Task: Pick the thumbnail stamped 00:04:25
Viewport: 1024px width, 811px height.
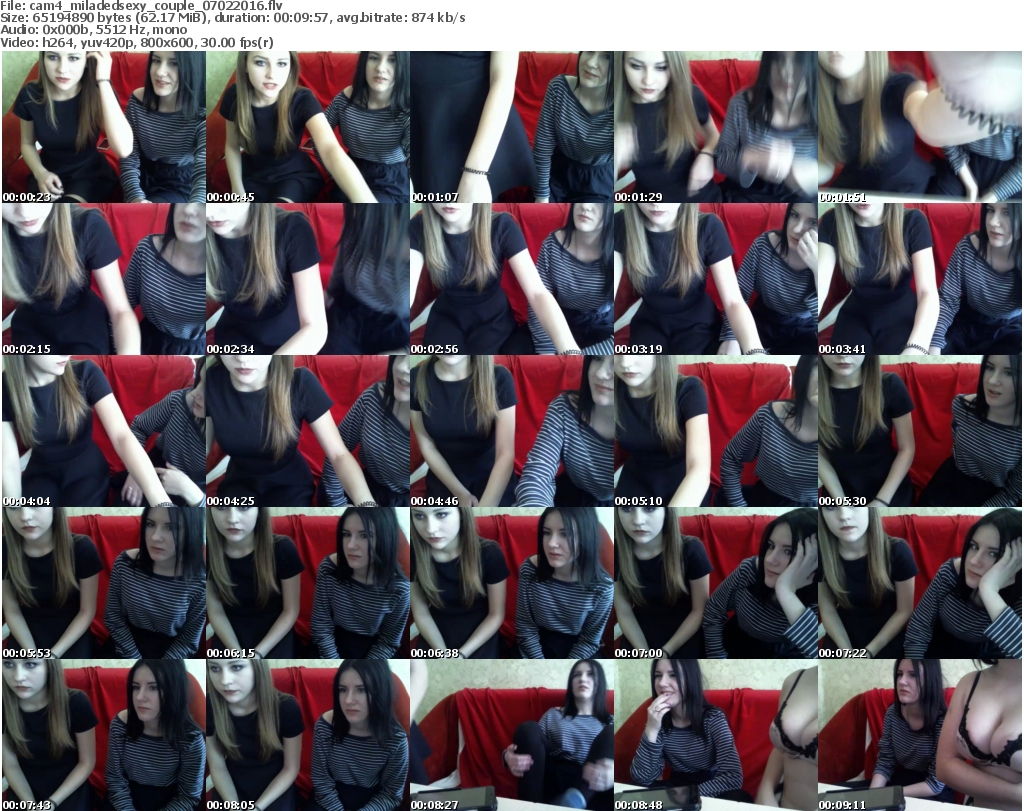Action: (308, 431)
